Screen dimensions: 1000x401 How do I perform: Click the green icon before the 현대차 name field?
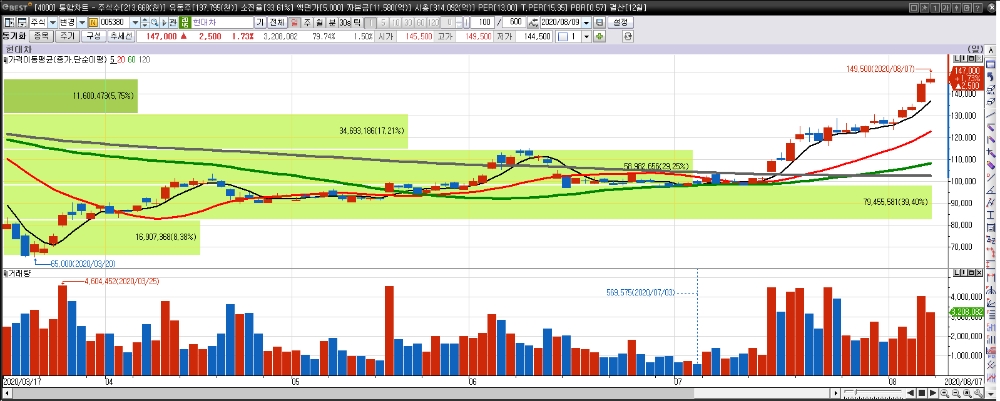(x=185, y=23)
